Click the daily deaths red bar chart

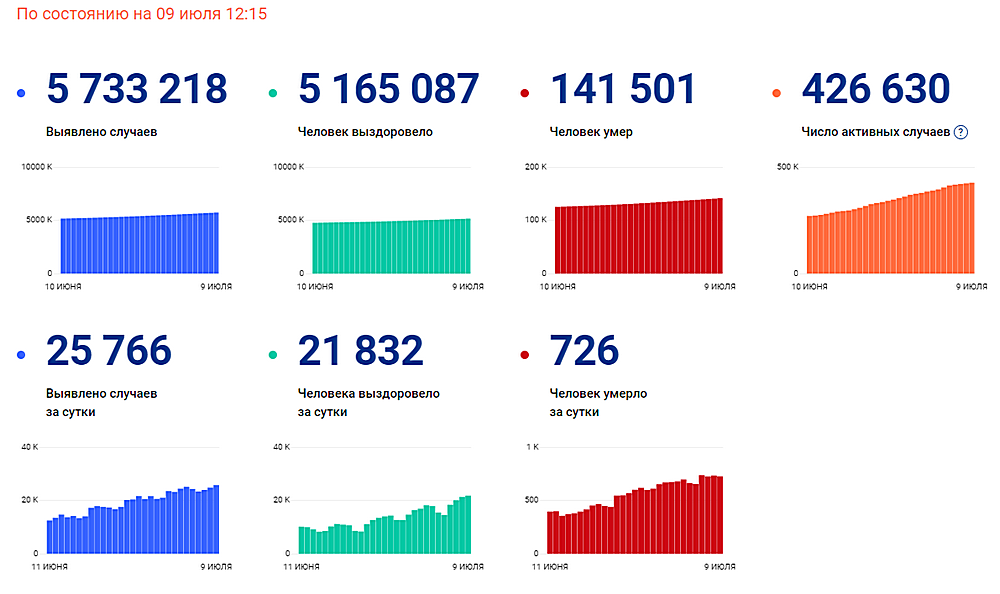[631, 507]
